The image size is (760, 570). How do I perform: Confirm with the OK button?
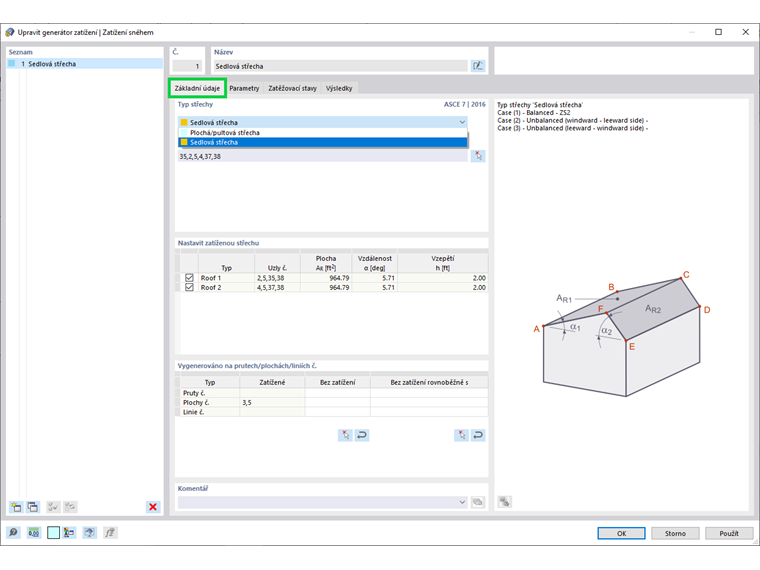click(x=621, y=533)
